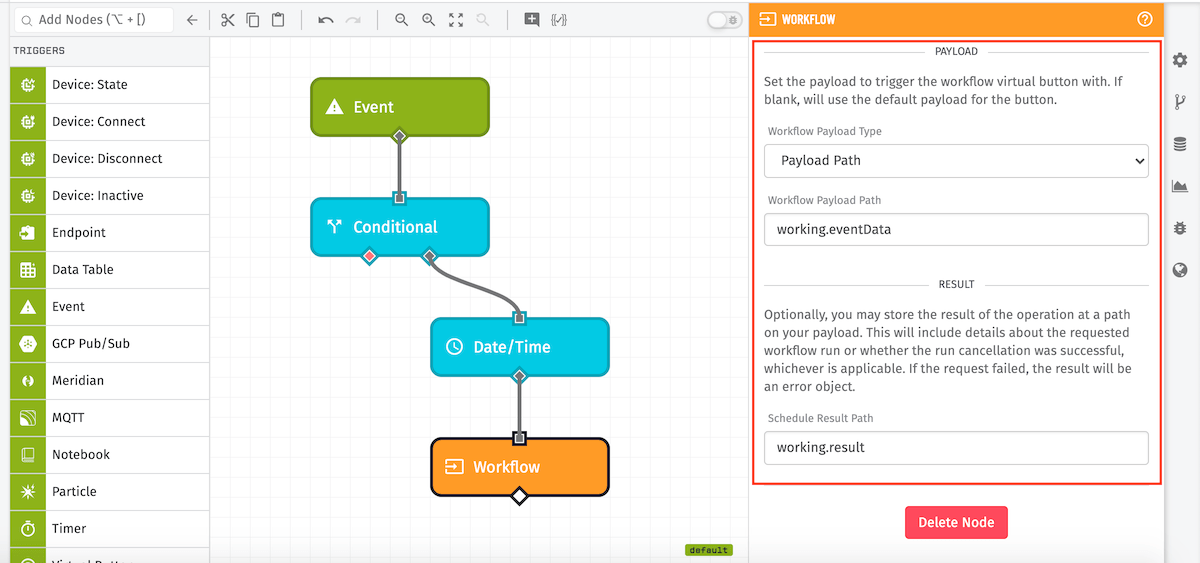
Task: Edit the Workflow Payload Path field
Action: [956, 229]
